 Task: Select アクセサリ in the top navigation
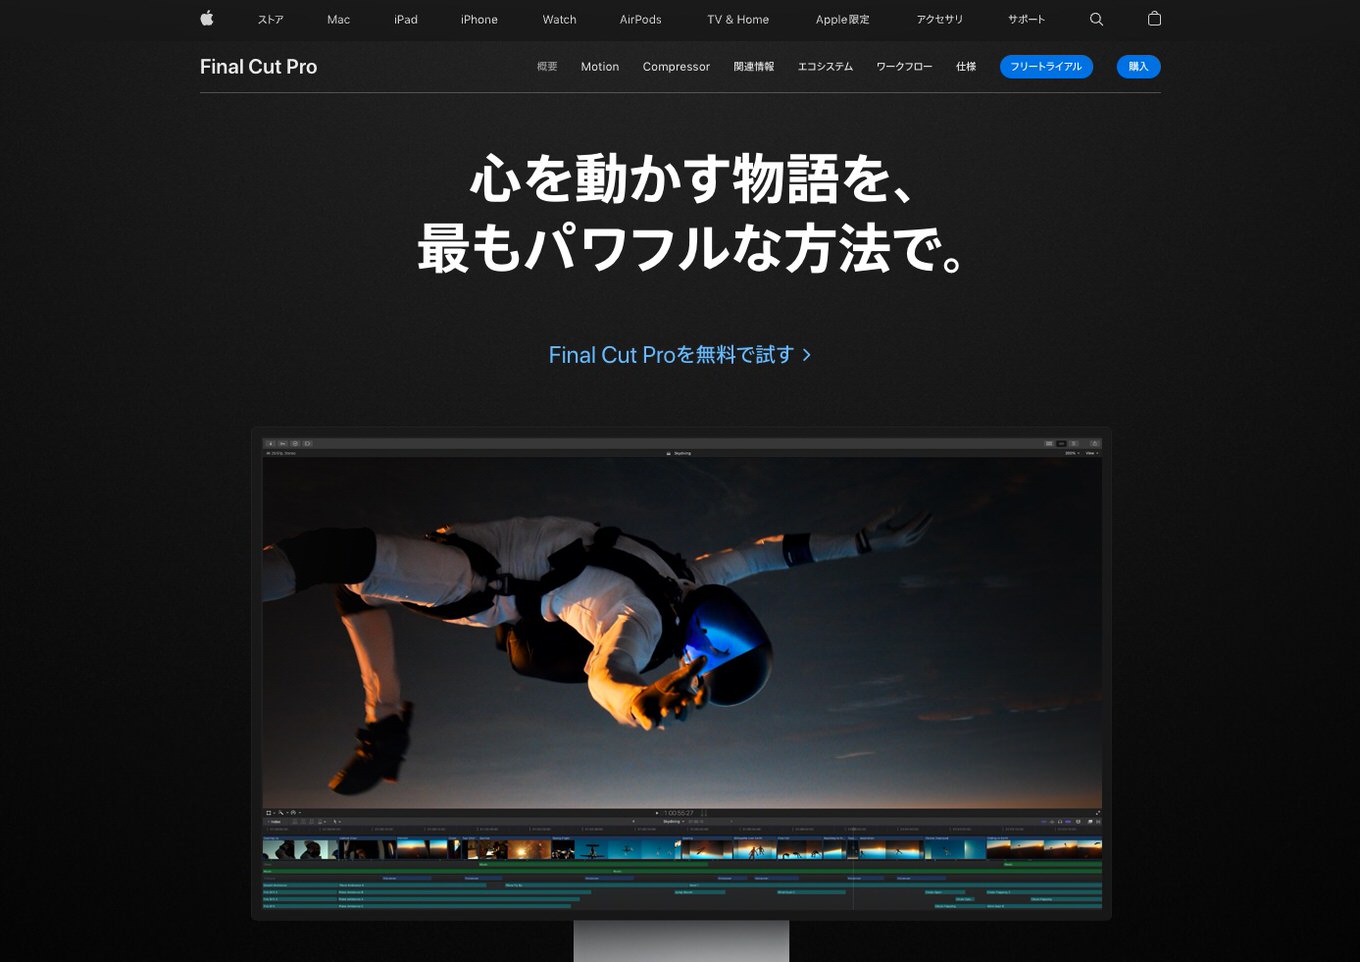pos(940,20)
